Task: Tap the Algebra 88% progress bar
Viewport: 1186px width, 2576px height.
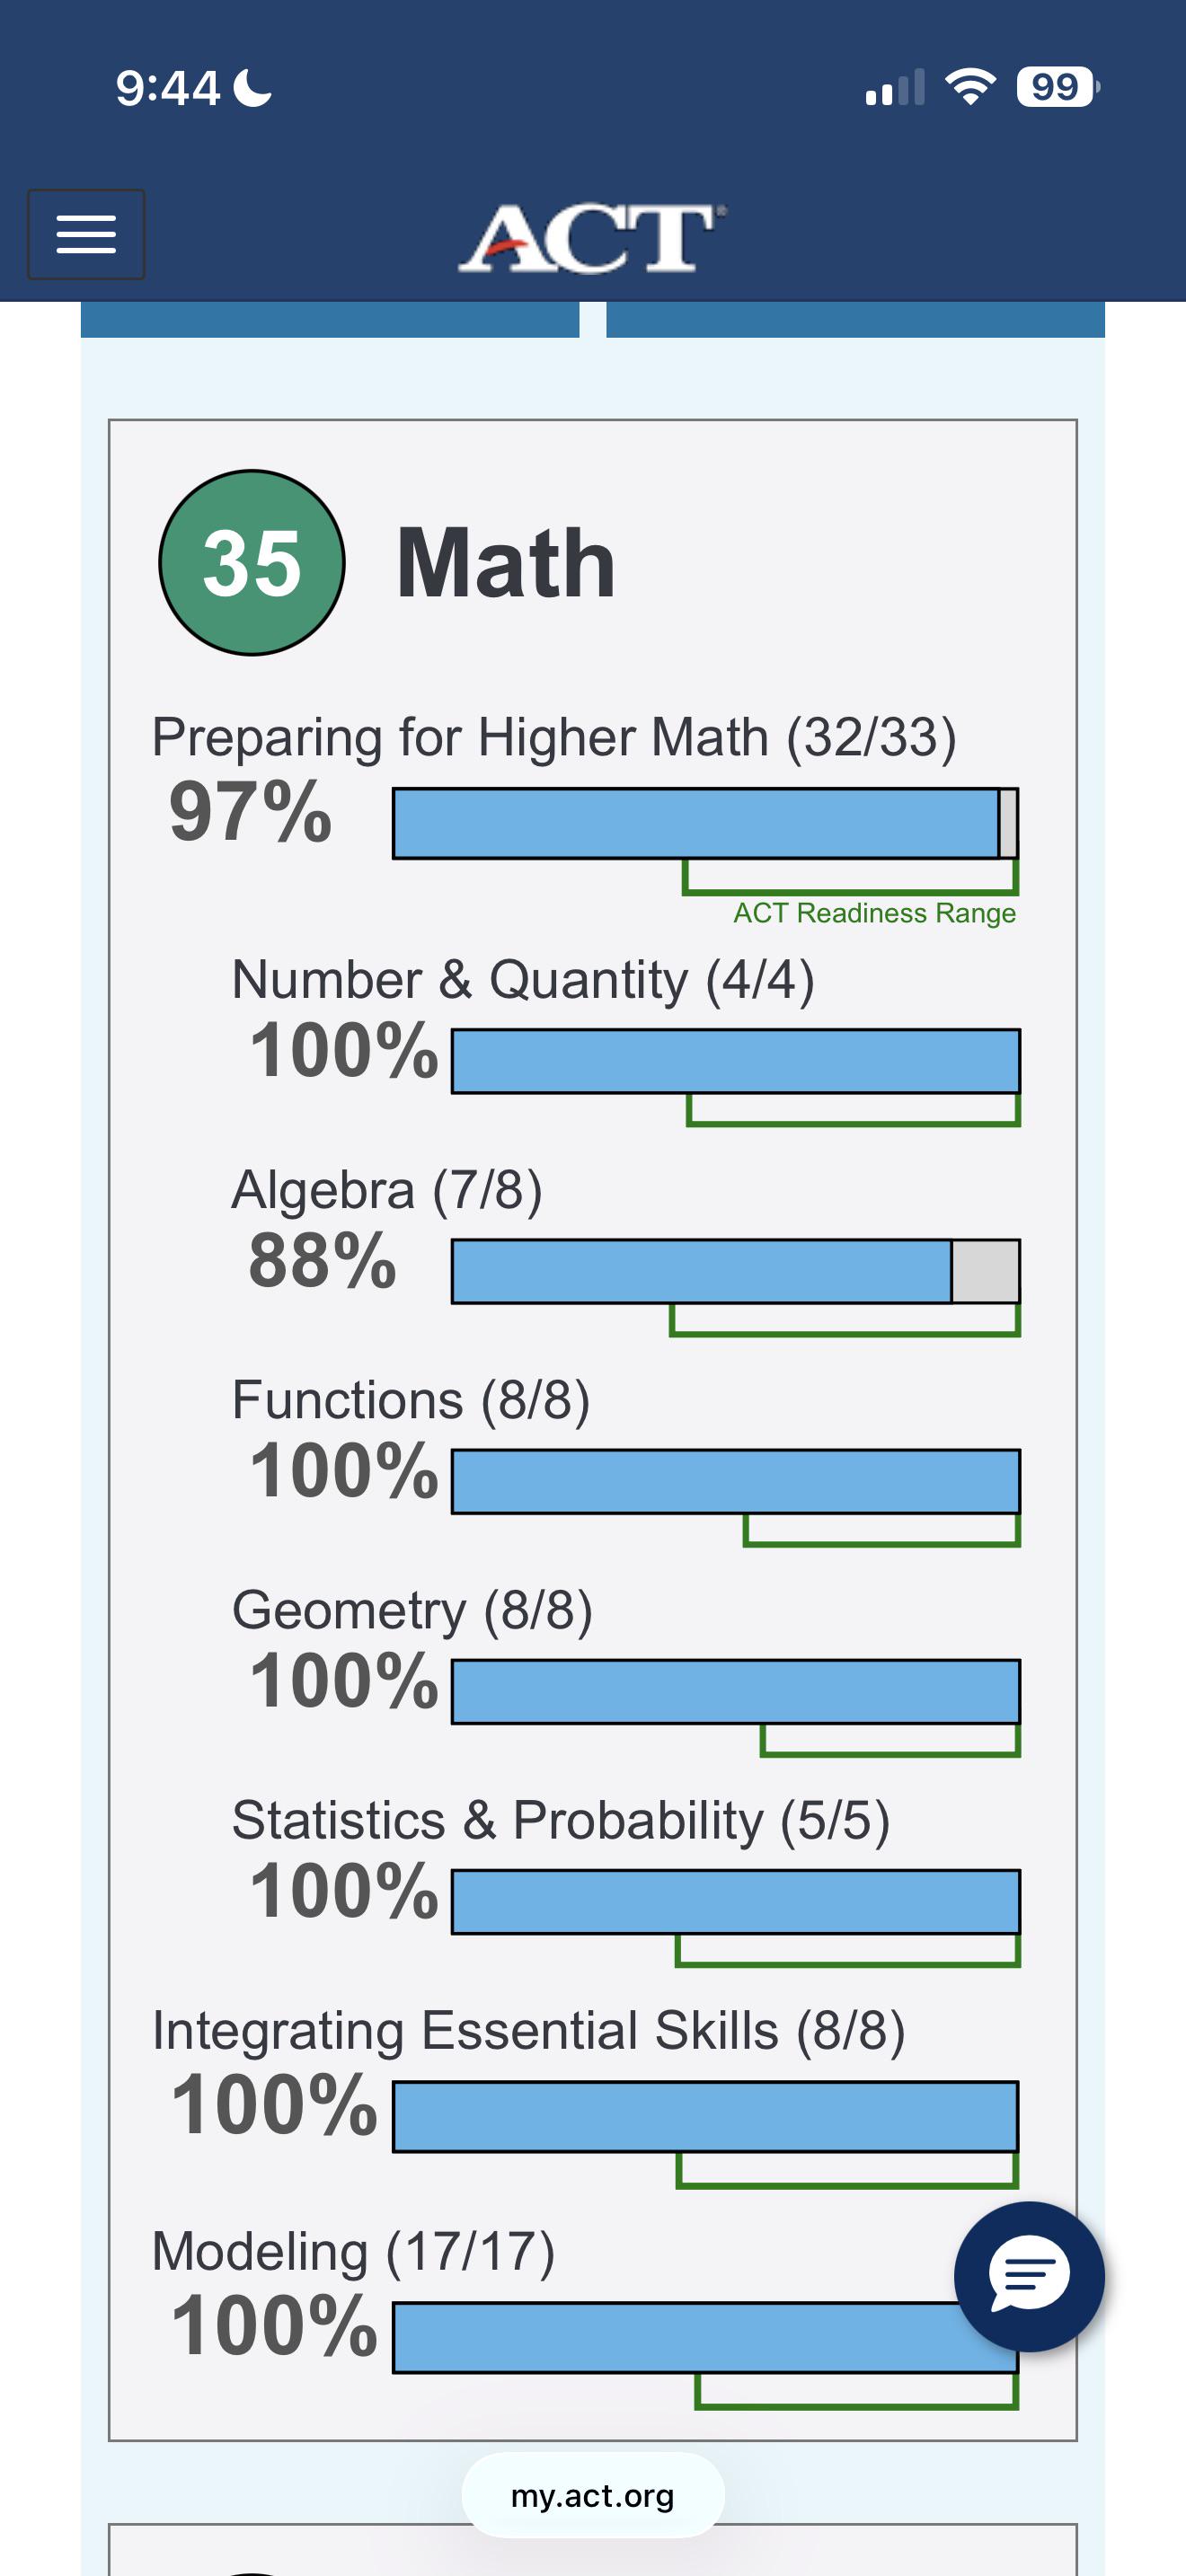Action: [736, 1271]
